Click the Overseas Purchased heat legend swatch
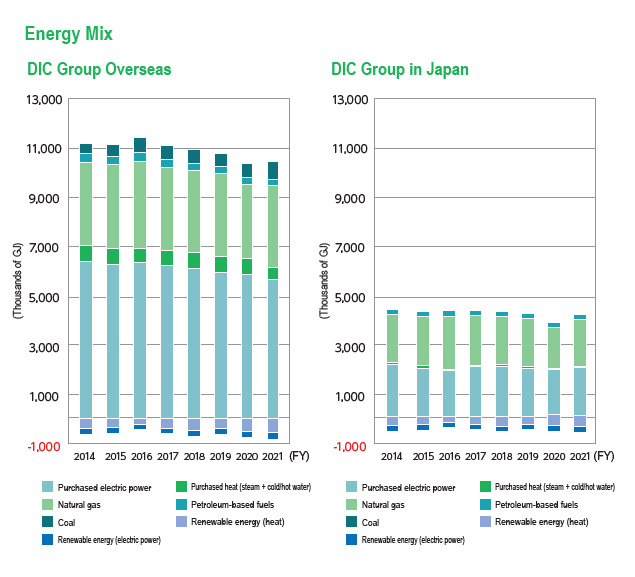Image resolution: width=635 pixels, height=577 pixels. click(181, 486)
